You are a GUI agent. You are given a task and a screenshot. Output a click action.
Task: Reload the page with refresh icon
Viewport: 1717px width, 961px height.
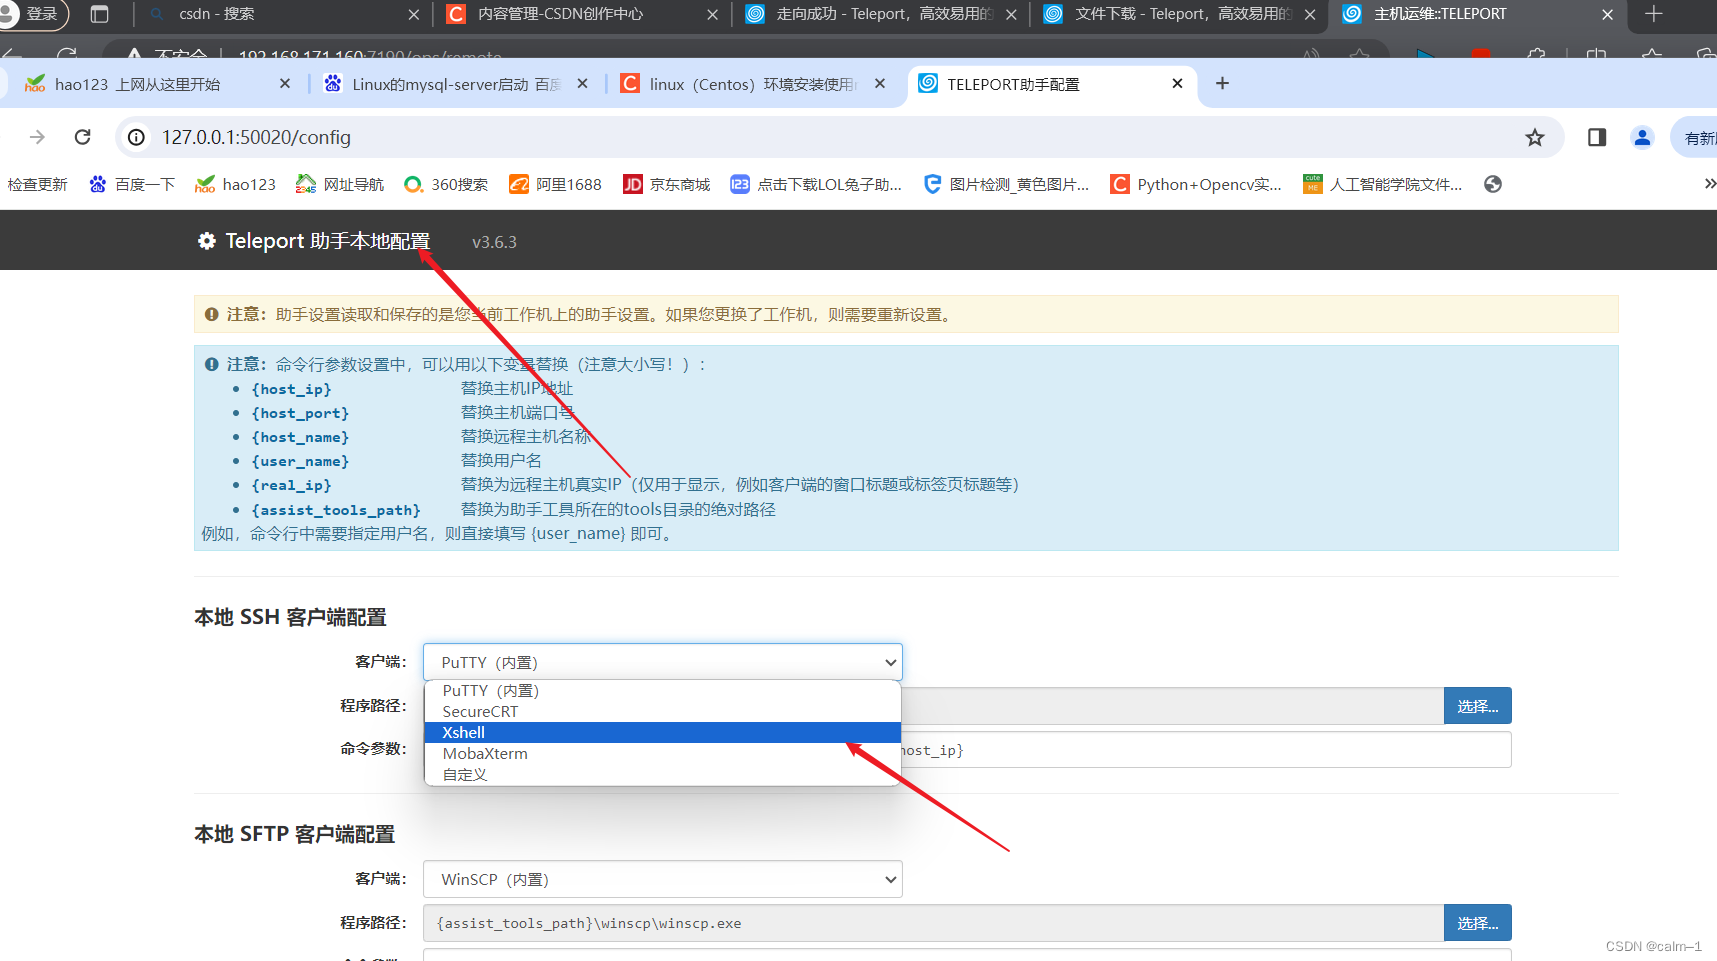click(x=83, y=137)
